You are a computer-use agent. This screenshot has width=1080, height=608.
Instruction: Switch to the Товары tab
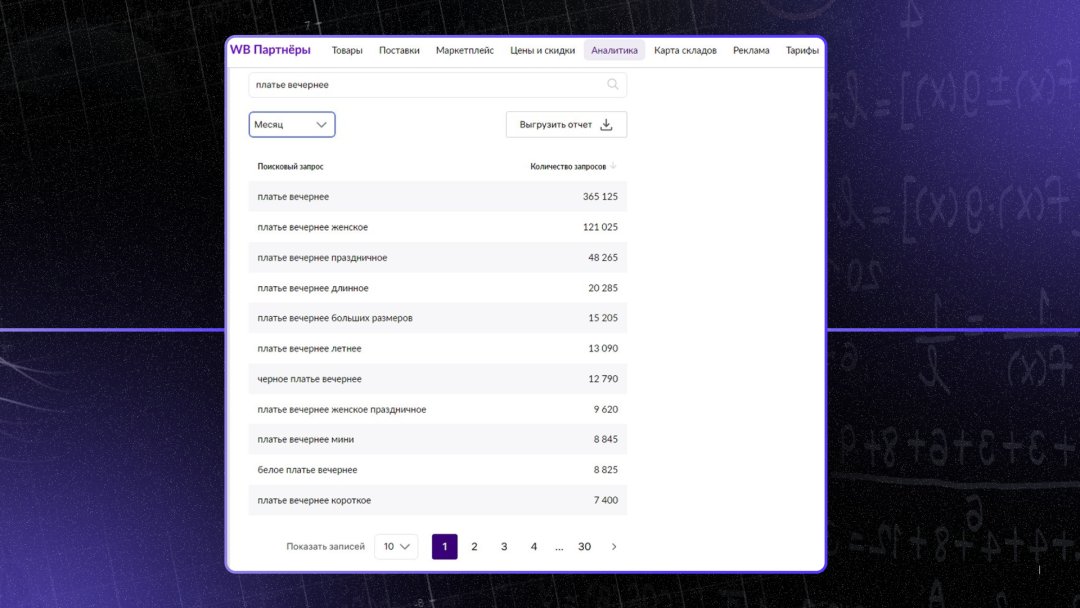tap(347, 51)
